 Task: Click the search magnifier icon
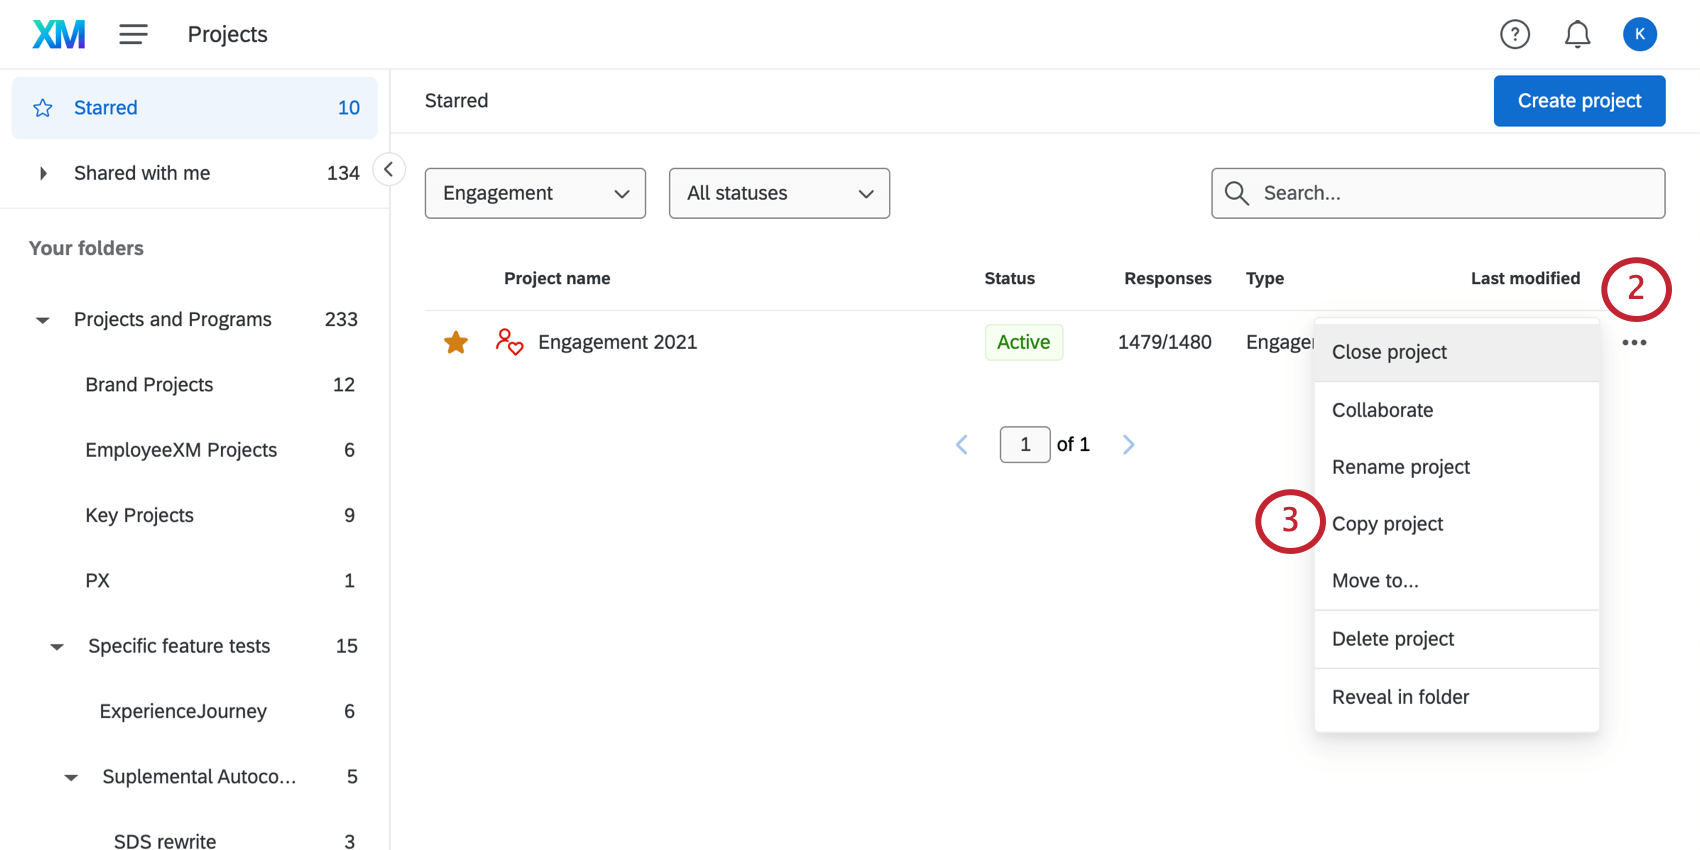click(x=1237, y=193)
